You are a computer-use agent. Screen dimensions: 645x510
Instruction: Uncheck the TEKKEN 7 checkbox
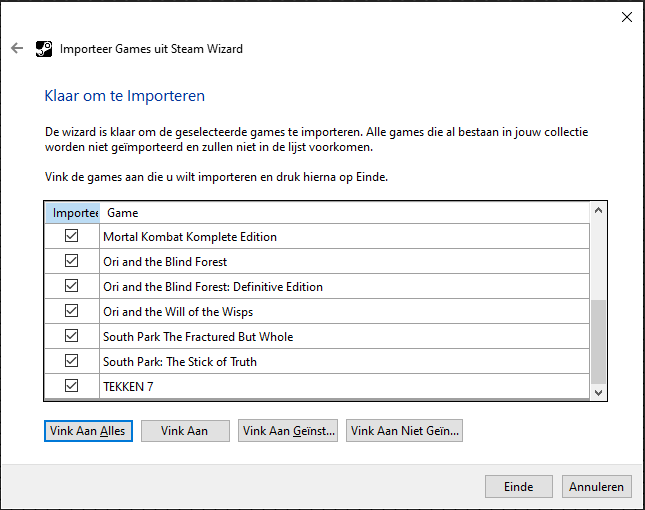(x=72, y=386)
